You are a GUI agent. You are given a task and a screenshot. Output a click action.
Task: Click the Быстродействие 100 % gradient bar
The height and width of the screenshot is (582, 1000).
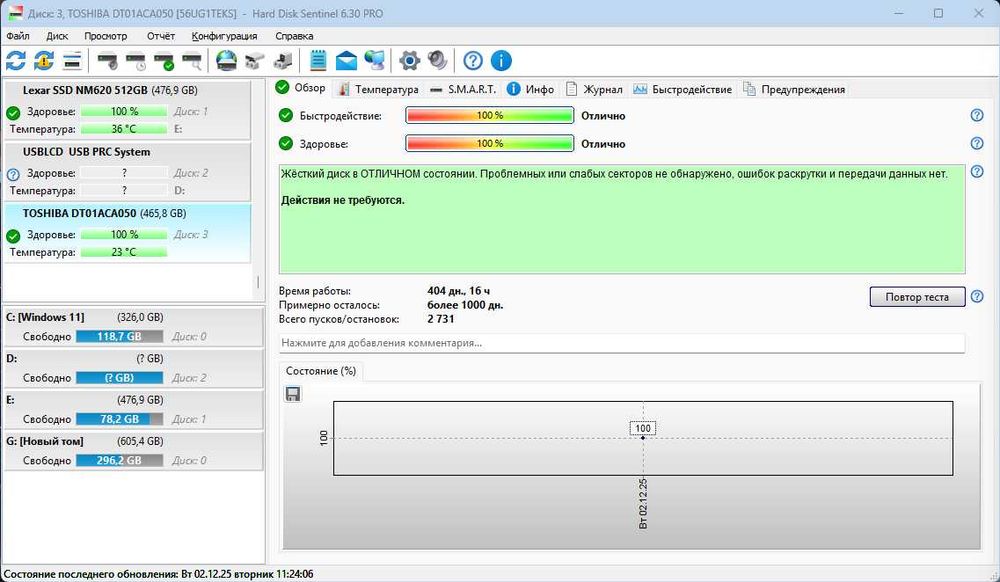490,115
